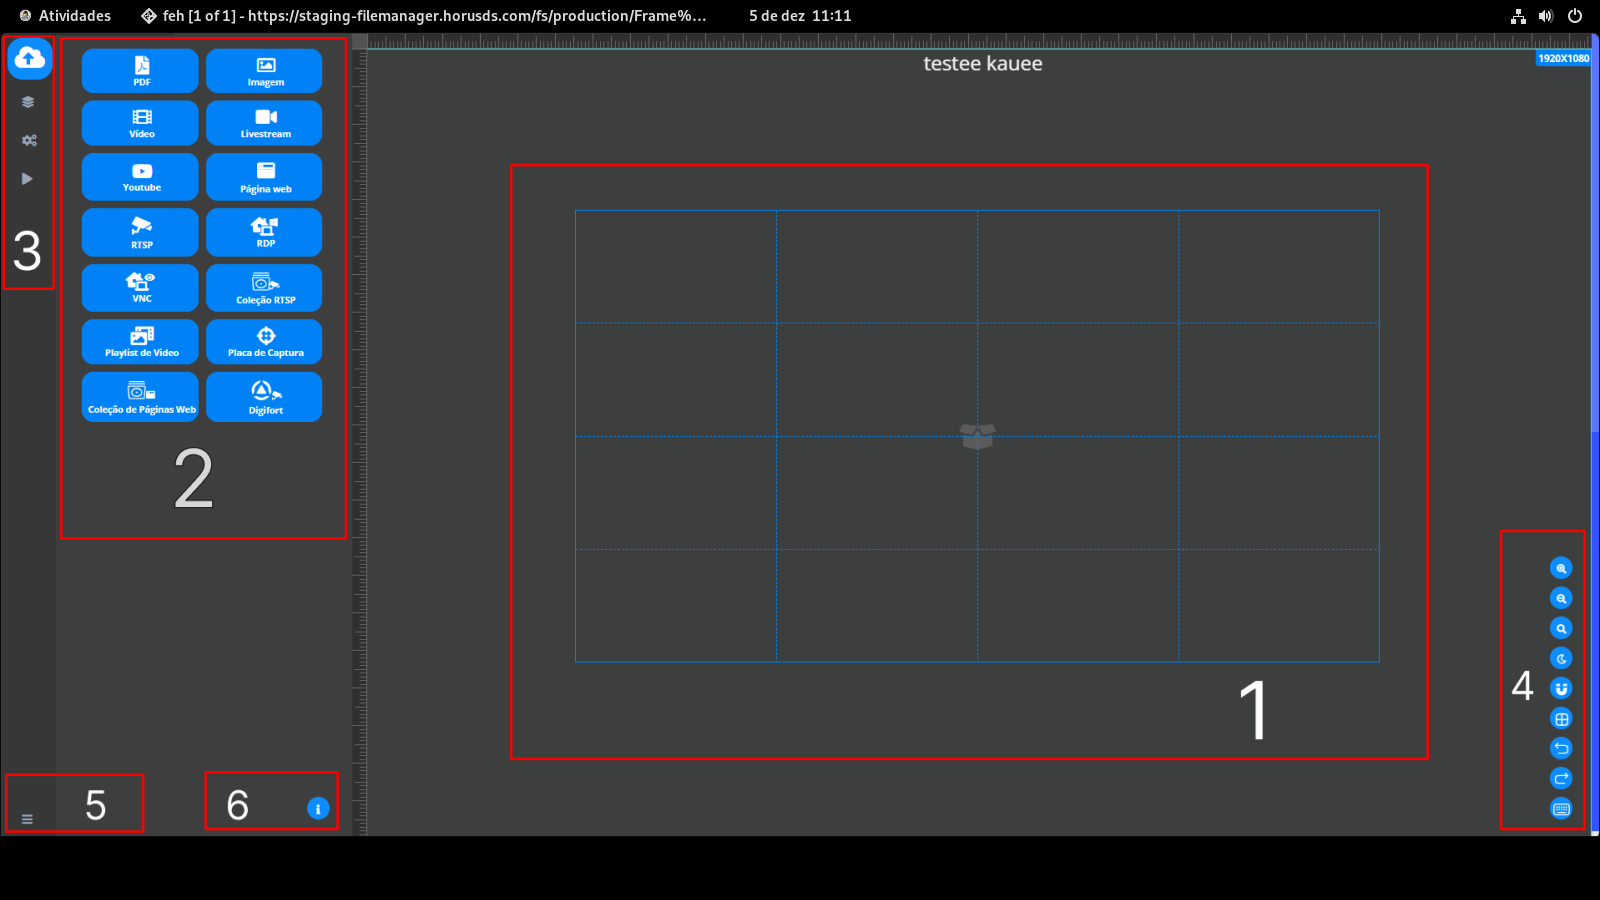Select the Placa de Captura source
Image resolution: width=1600 pixels, height=900 pixels.
click(x=265, y=342)
